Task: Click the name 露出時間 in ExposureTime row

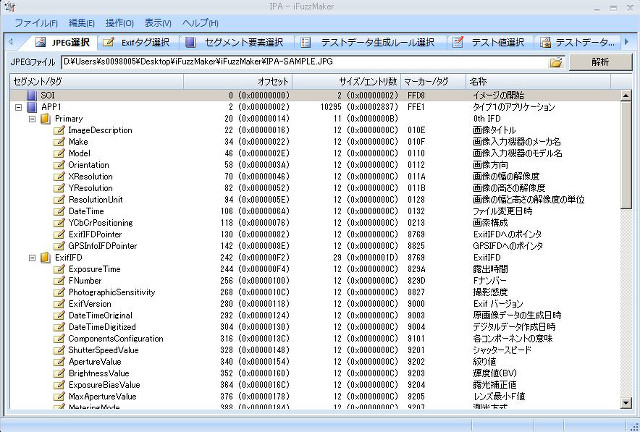Action: tap(490, 269)
